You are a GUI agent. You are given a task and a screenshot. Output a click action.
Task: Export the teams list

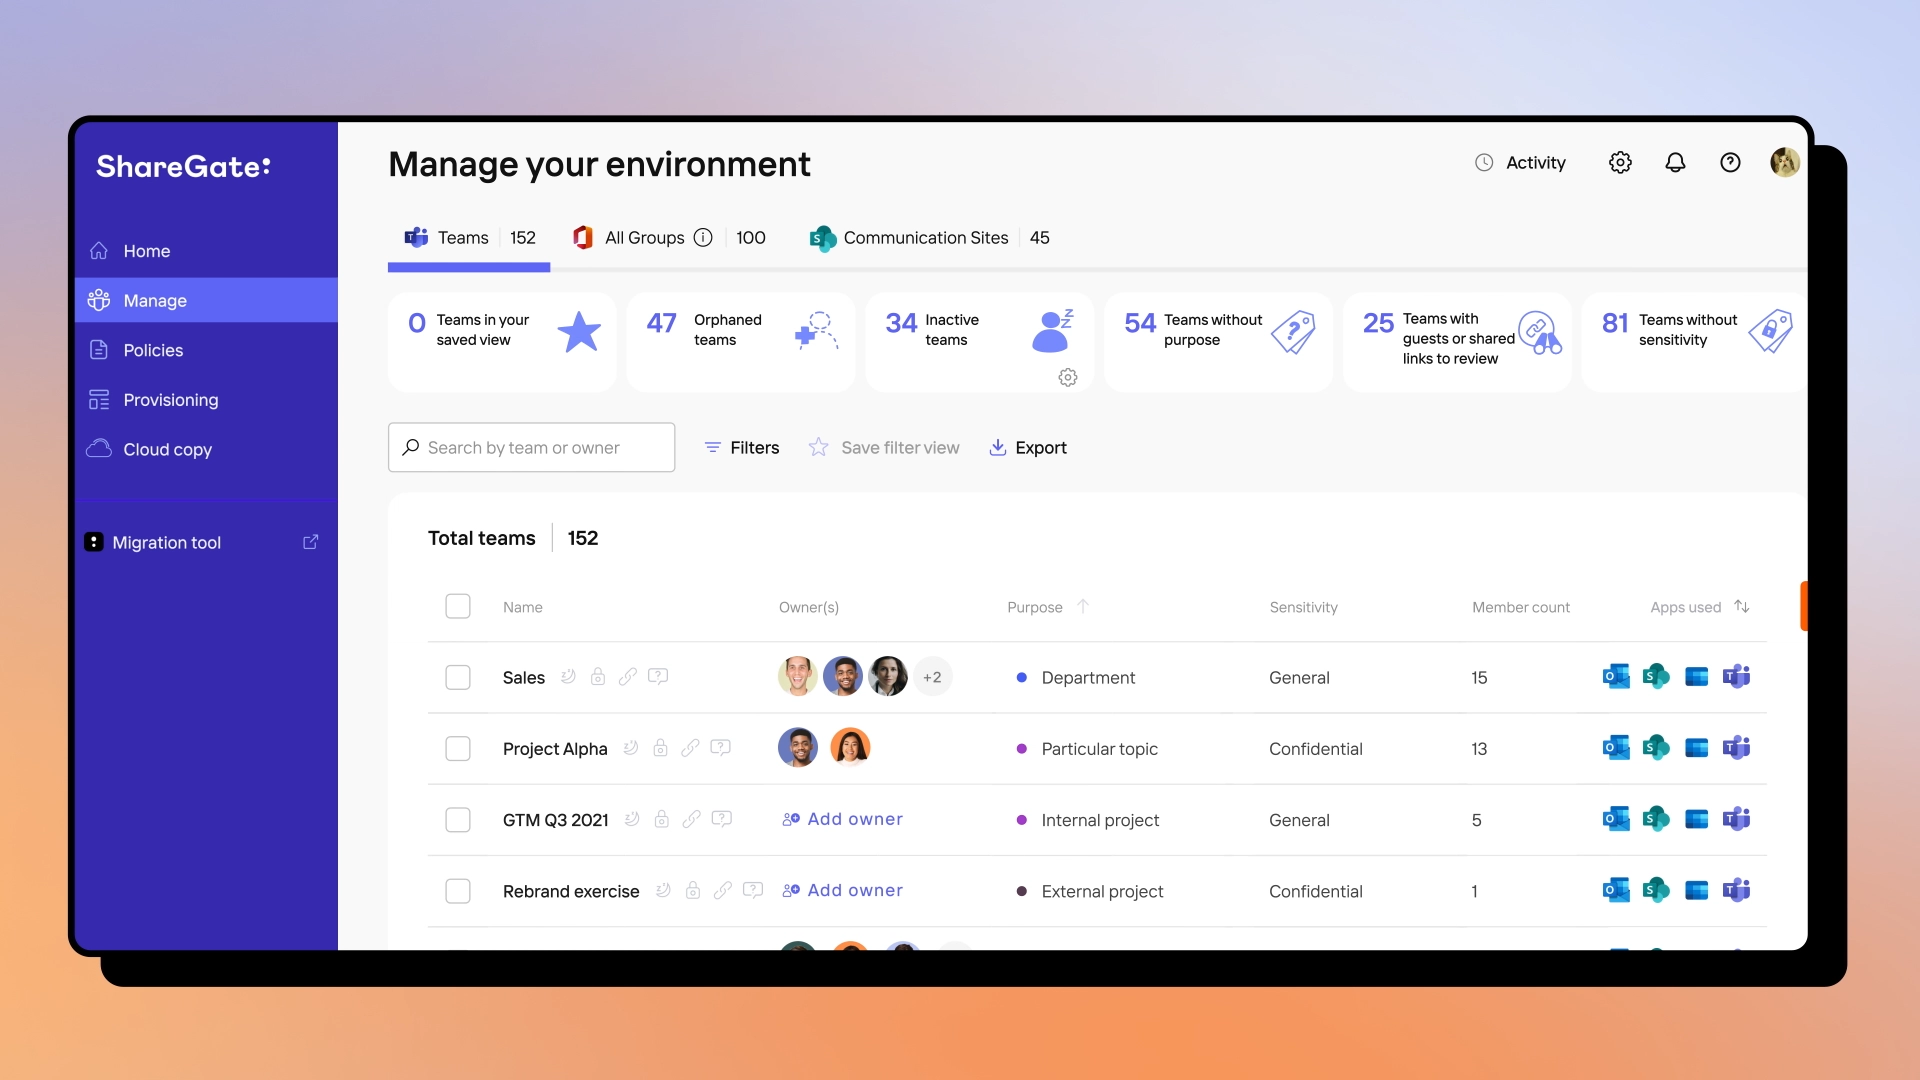point(1027,448)
